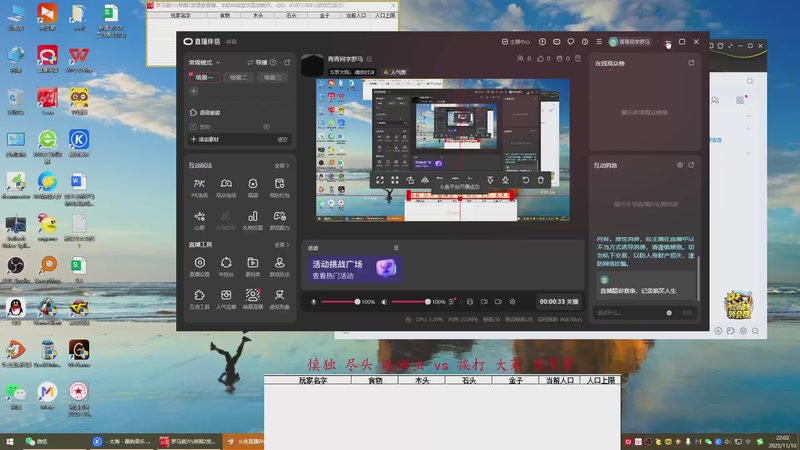Open the popularity treasure box icon
Screen dimensions: 800x450
coord(226,299)
